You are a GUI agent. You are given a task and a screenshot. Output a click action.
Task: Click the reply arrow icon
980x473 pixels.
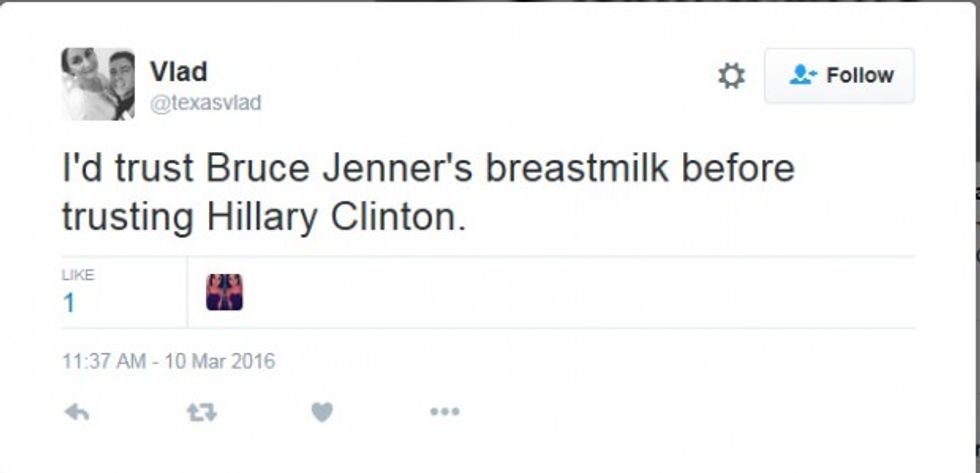click(76, 412)
